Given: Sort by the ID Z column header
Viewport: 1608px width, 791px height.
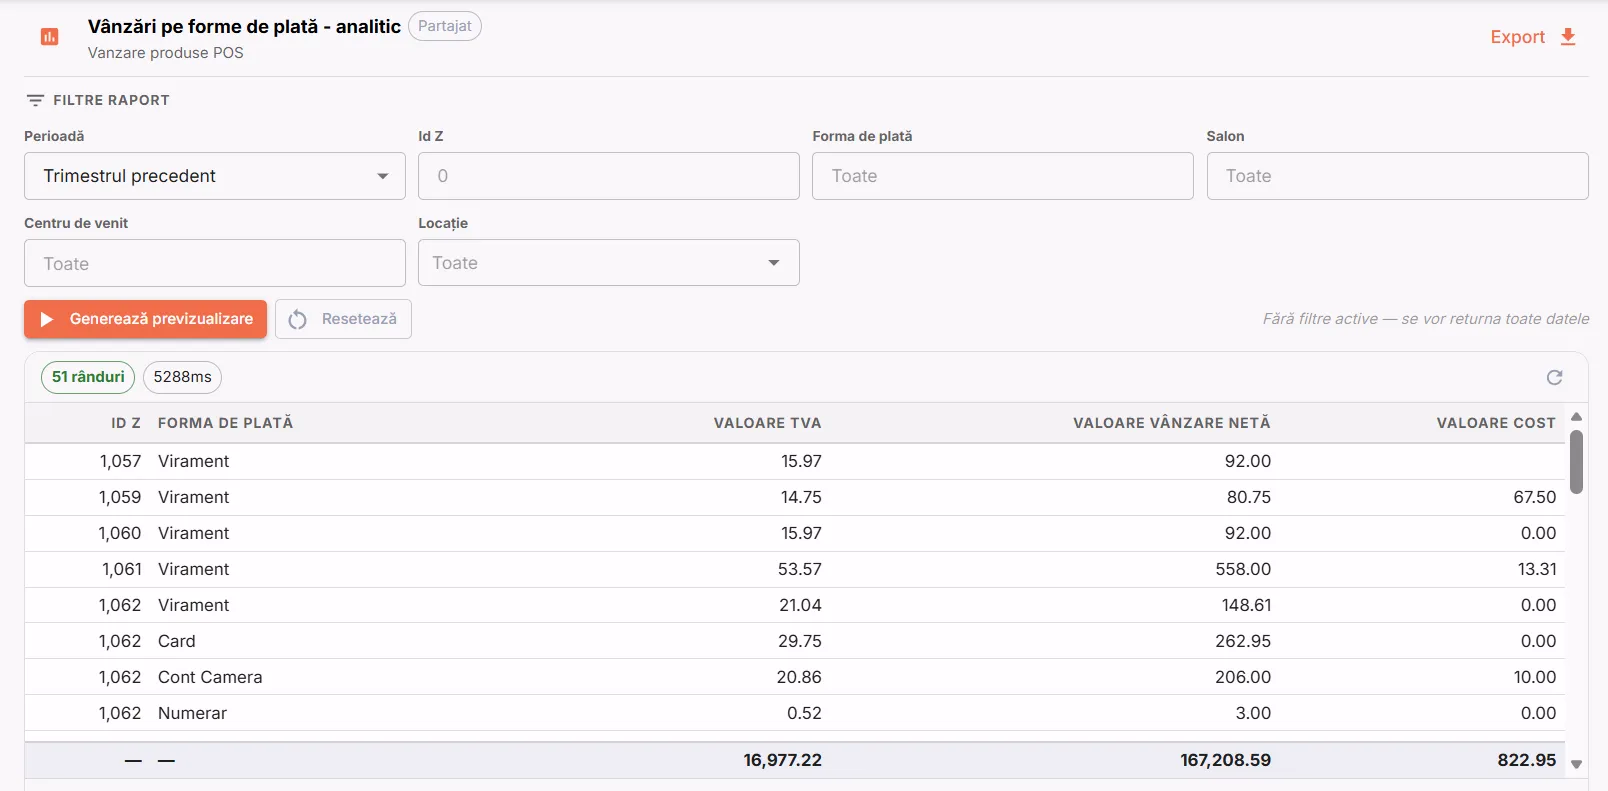Looking at the screenshot, I should [x=126, y=423].
